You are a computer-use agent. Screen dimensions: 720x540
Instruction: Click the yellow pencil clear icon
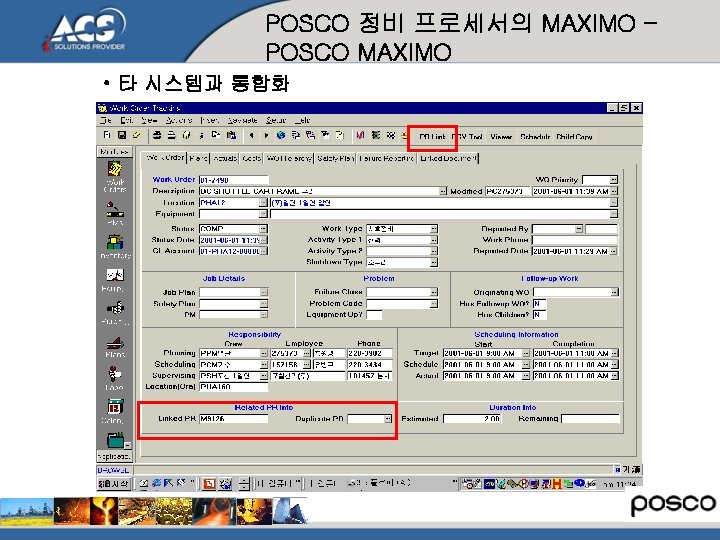[x=136, y=135]
